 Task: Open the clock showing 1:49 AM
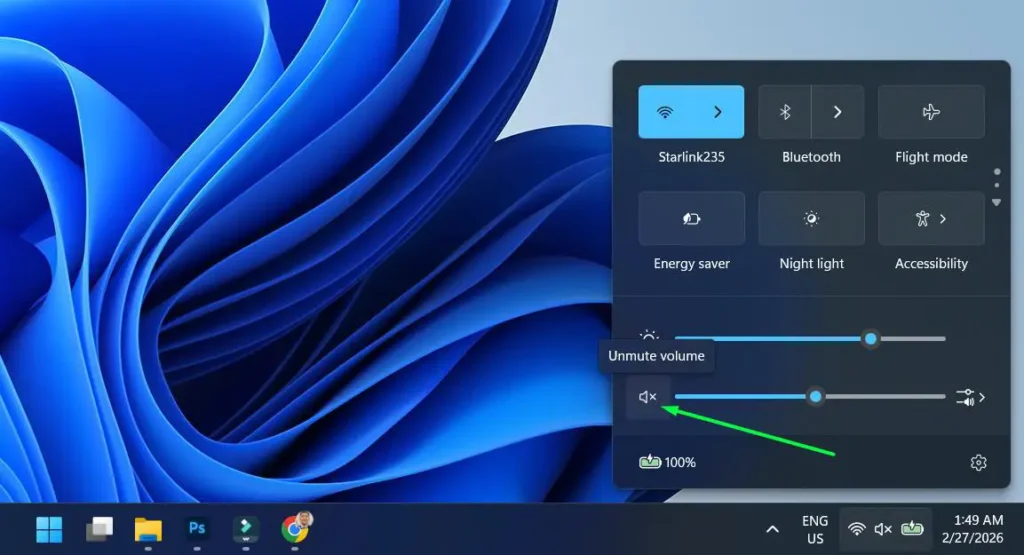(x=972, y=529)
